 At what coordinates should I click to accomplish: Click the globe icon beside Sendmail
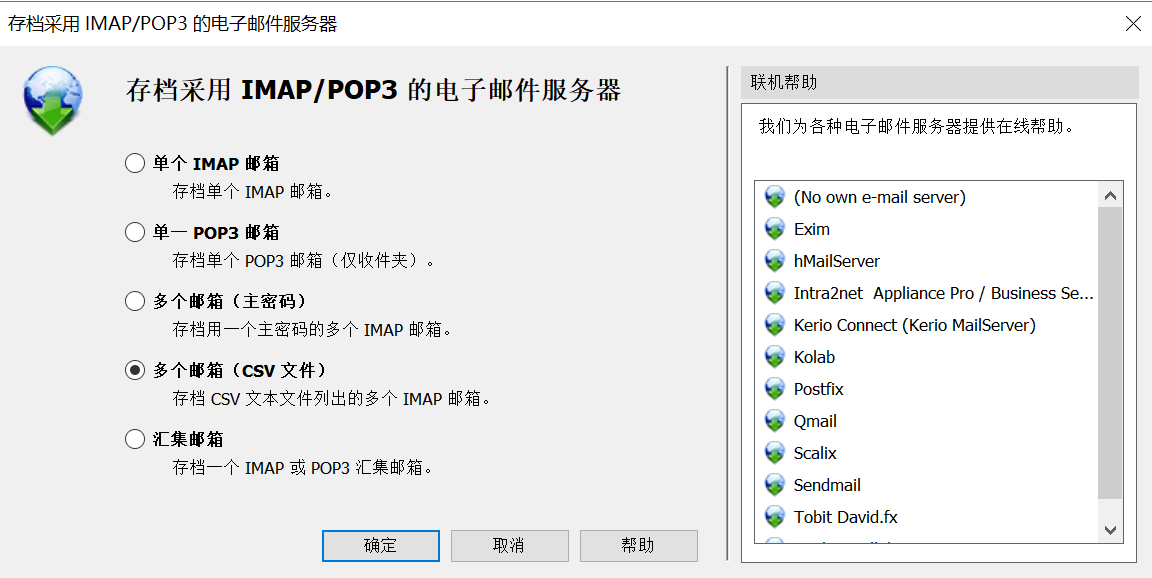tap(774, 485)
